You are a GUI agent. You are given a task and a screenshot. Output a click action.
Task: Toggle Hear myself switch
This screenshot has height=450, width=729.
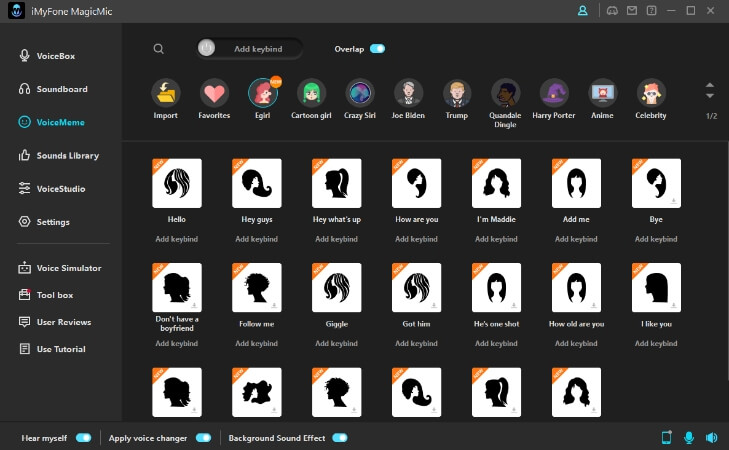[84, 438]
